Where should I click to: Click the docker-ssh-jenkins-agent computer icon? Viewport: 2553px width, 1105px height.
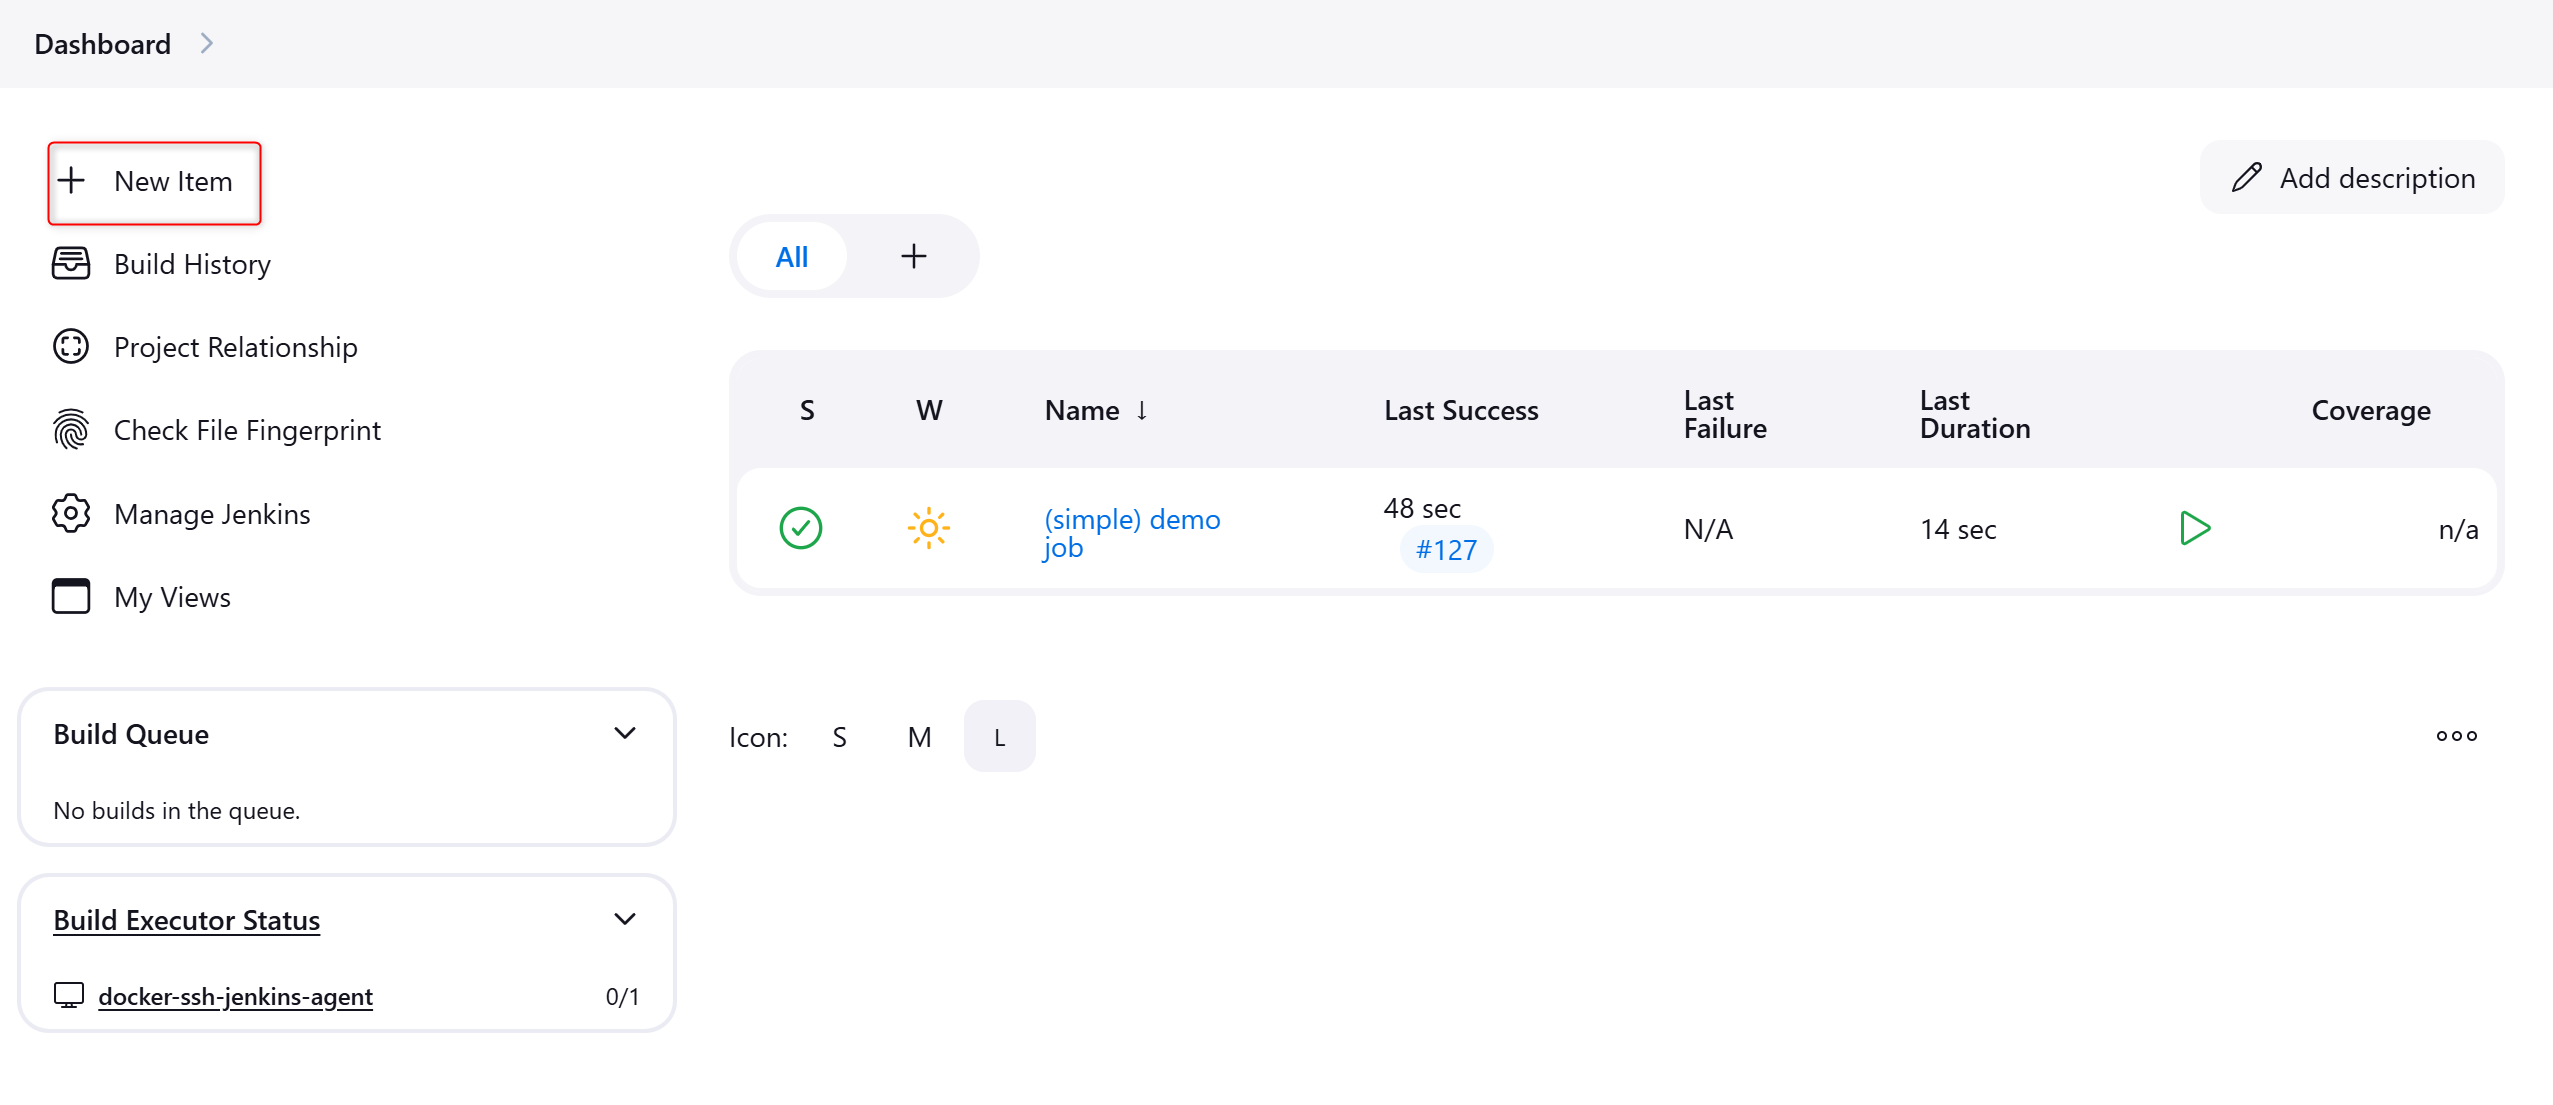tap(69, 996)
